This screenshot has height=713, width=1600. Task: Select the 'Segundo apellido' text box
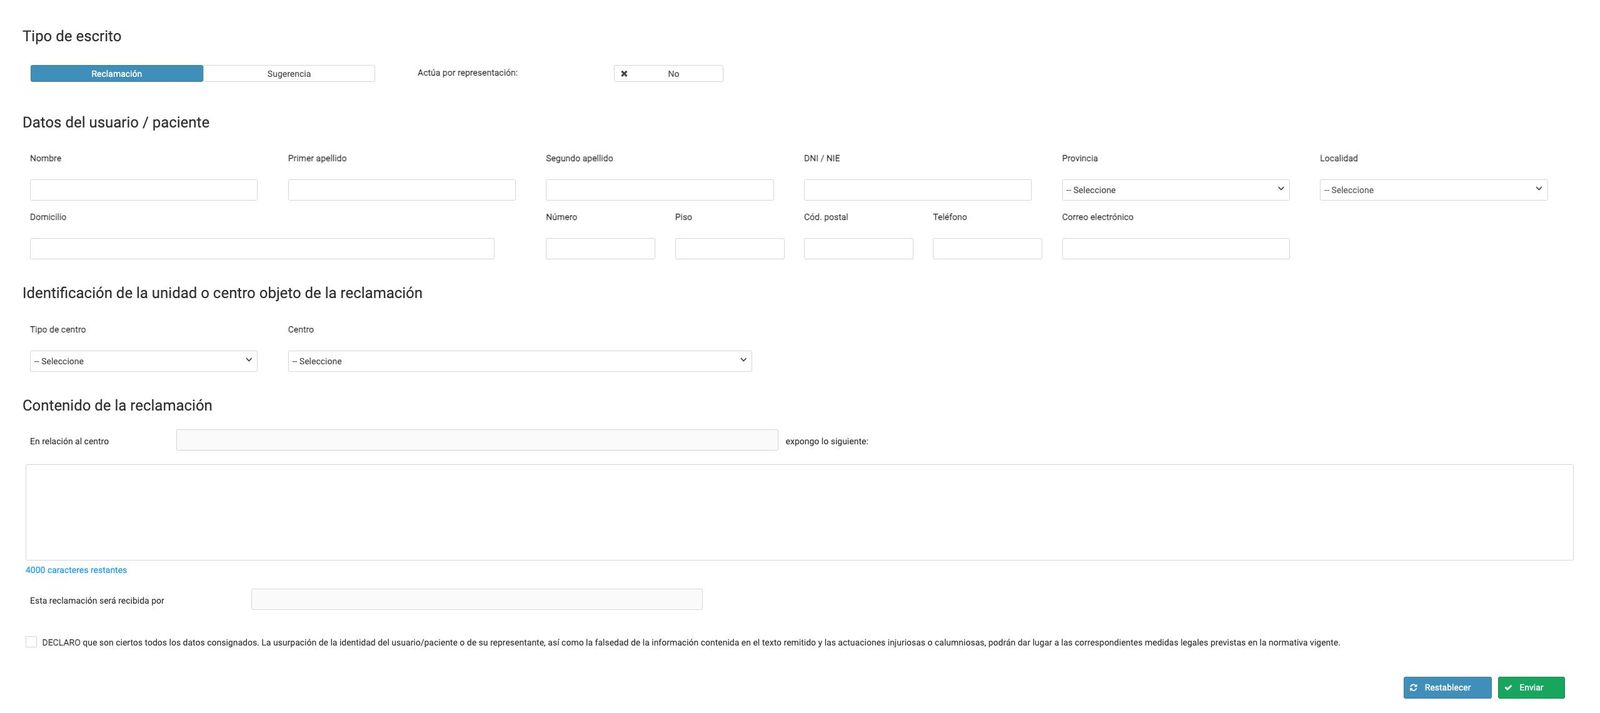click(659, 190)
